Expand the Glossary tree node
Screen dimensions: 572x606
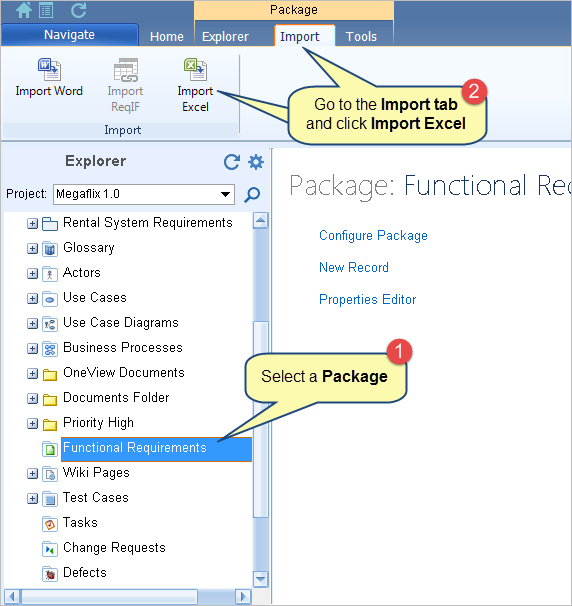coord(32,249)
